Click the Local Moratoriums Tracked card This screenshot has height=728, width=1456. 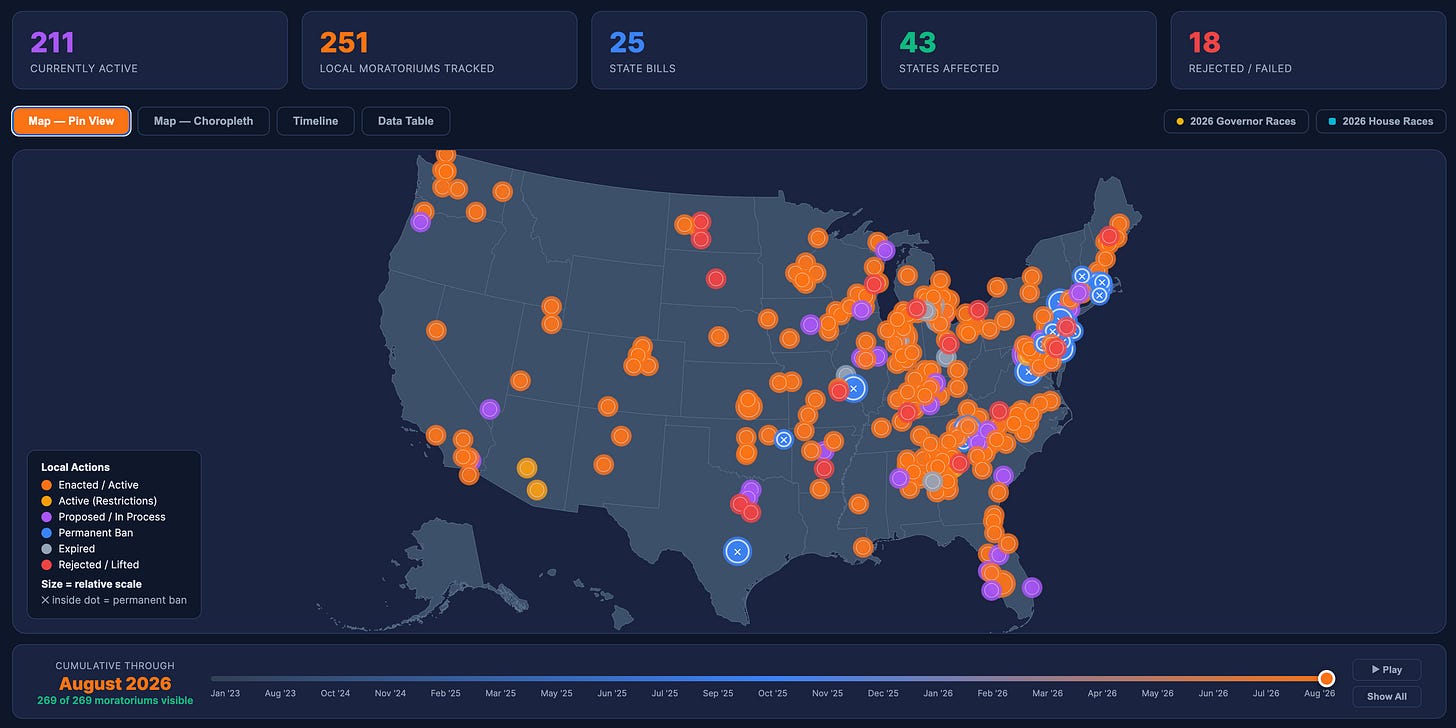(439, 50)
